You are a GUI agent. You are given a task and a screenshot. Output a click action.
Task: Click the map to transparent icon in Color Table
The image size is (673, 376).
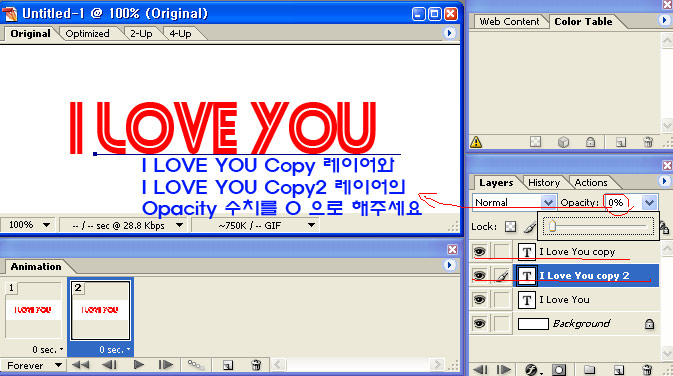point(535,142)
